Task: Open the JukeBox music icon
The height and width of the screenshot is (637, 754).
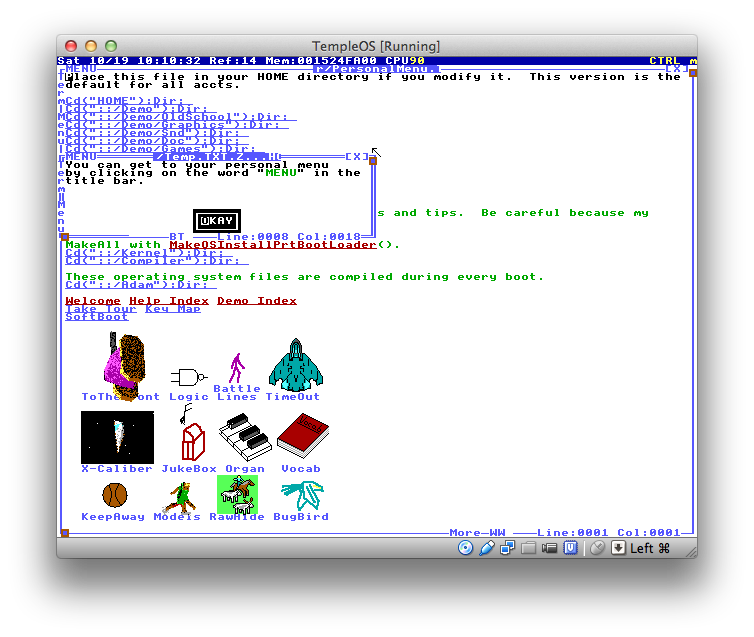Action: tap(190, 438)
